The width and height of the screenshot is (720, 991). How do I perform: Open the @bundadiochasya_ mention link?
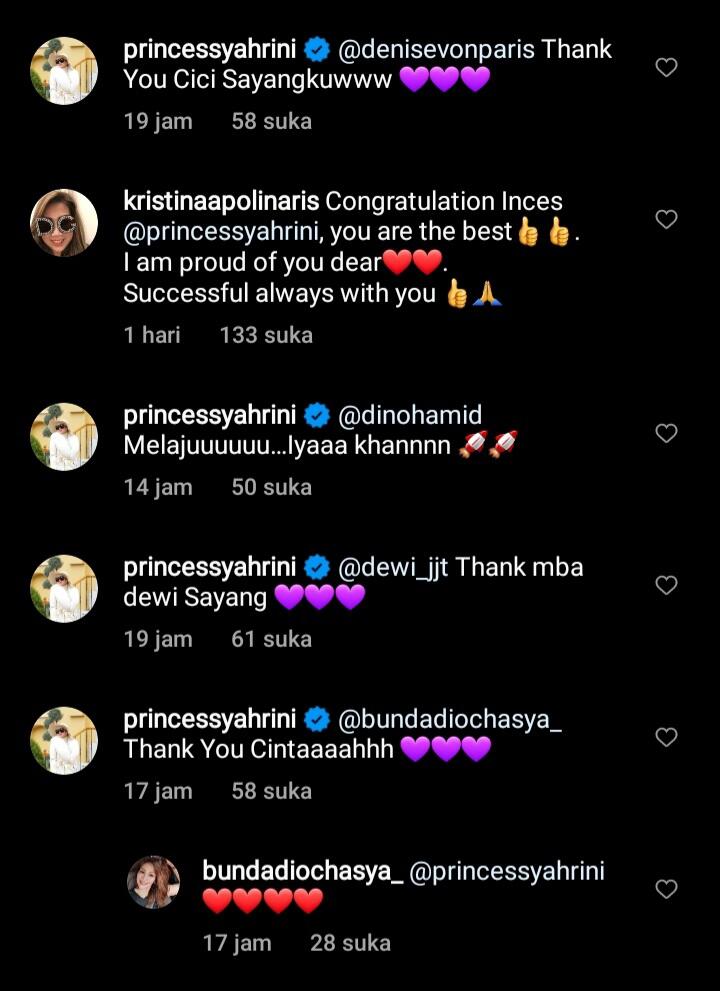451,719
